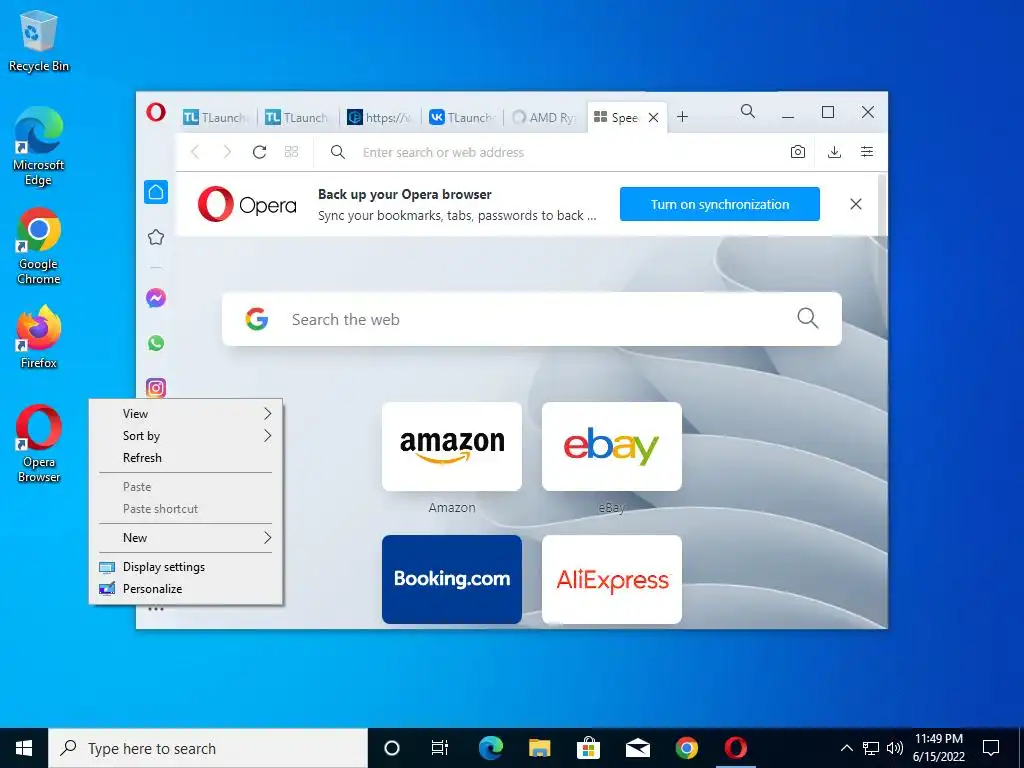Open the Speed Dial grid icon in toolbar
1024x768 pixels.
(291, 152)
